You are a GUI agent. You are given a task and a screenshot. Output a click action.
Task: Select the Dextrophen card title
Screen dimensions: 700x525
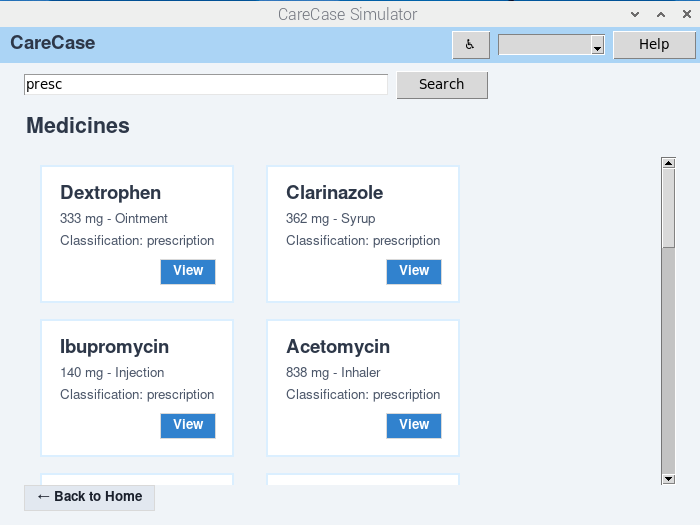tap(110, 193)
